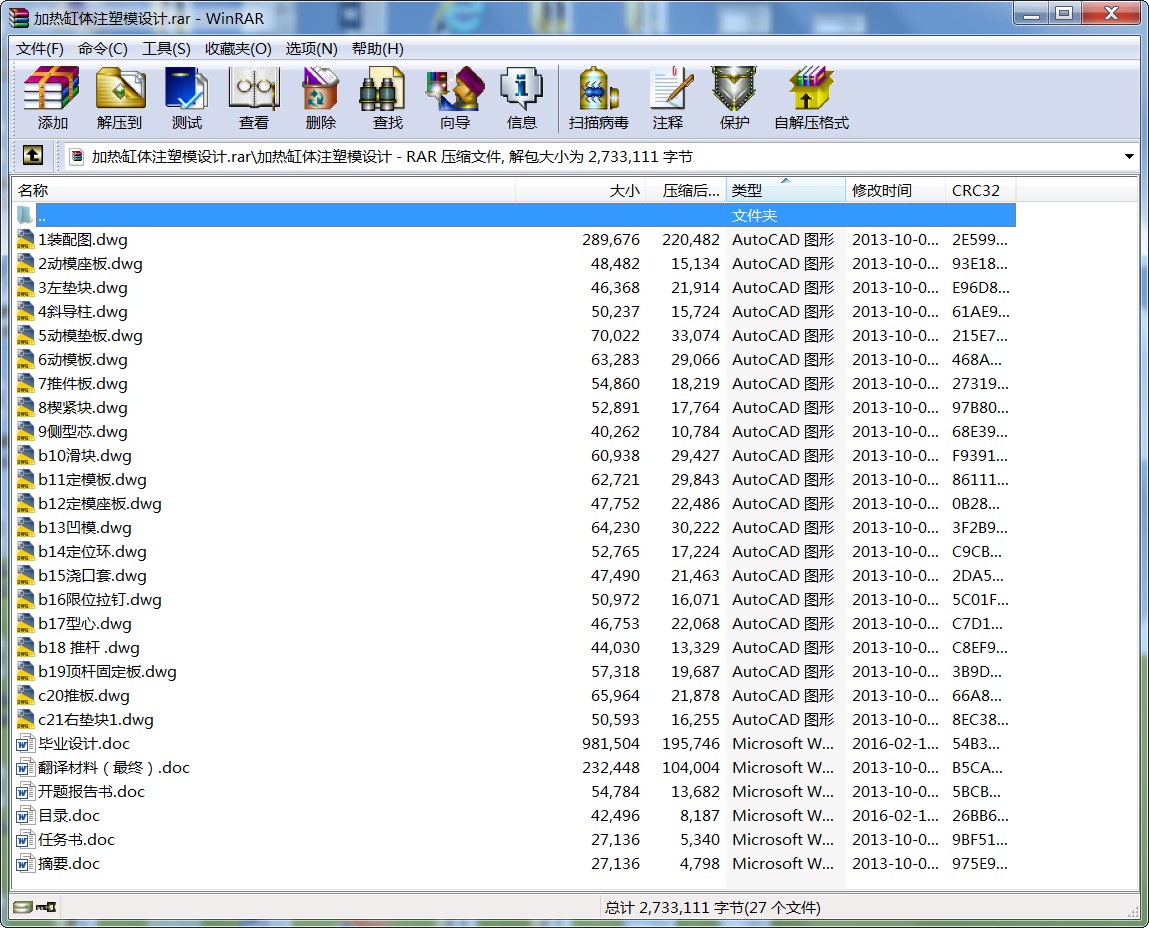Image resolution: width=1149 pixels, height=928 pixels.
Task: Select file 3左垫块.dwg
Action: pyautogui.click(x=83, y=288)
